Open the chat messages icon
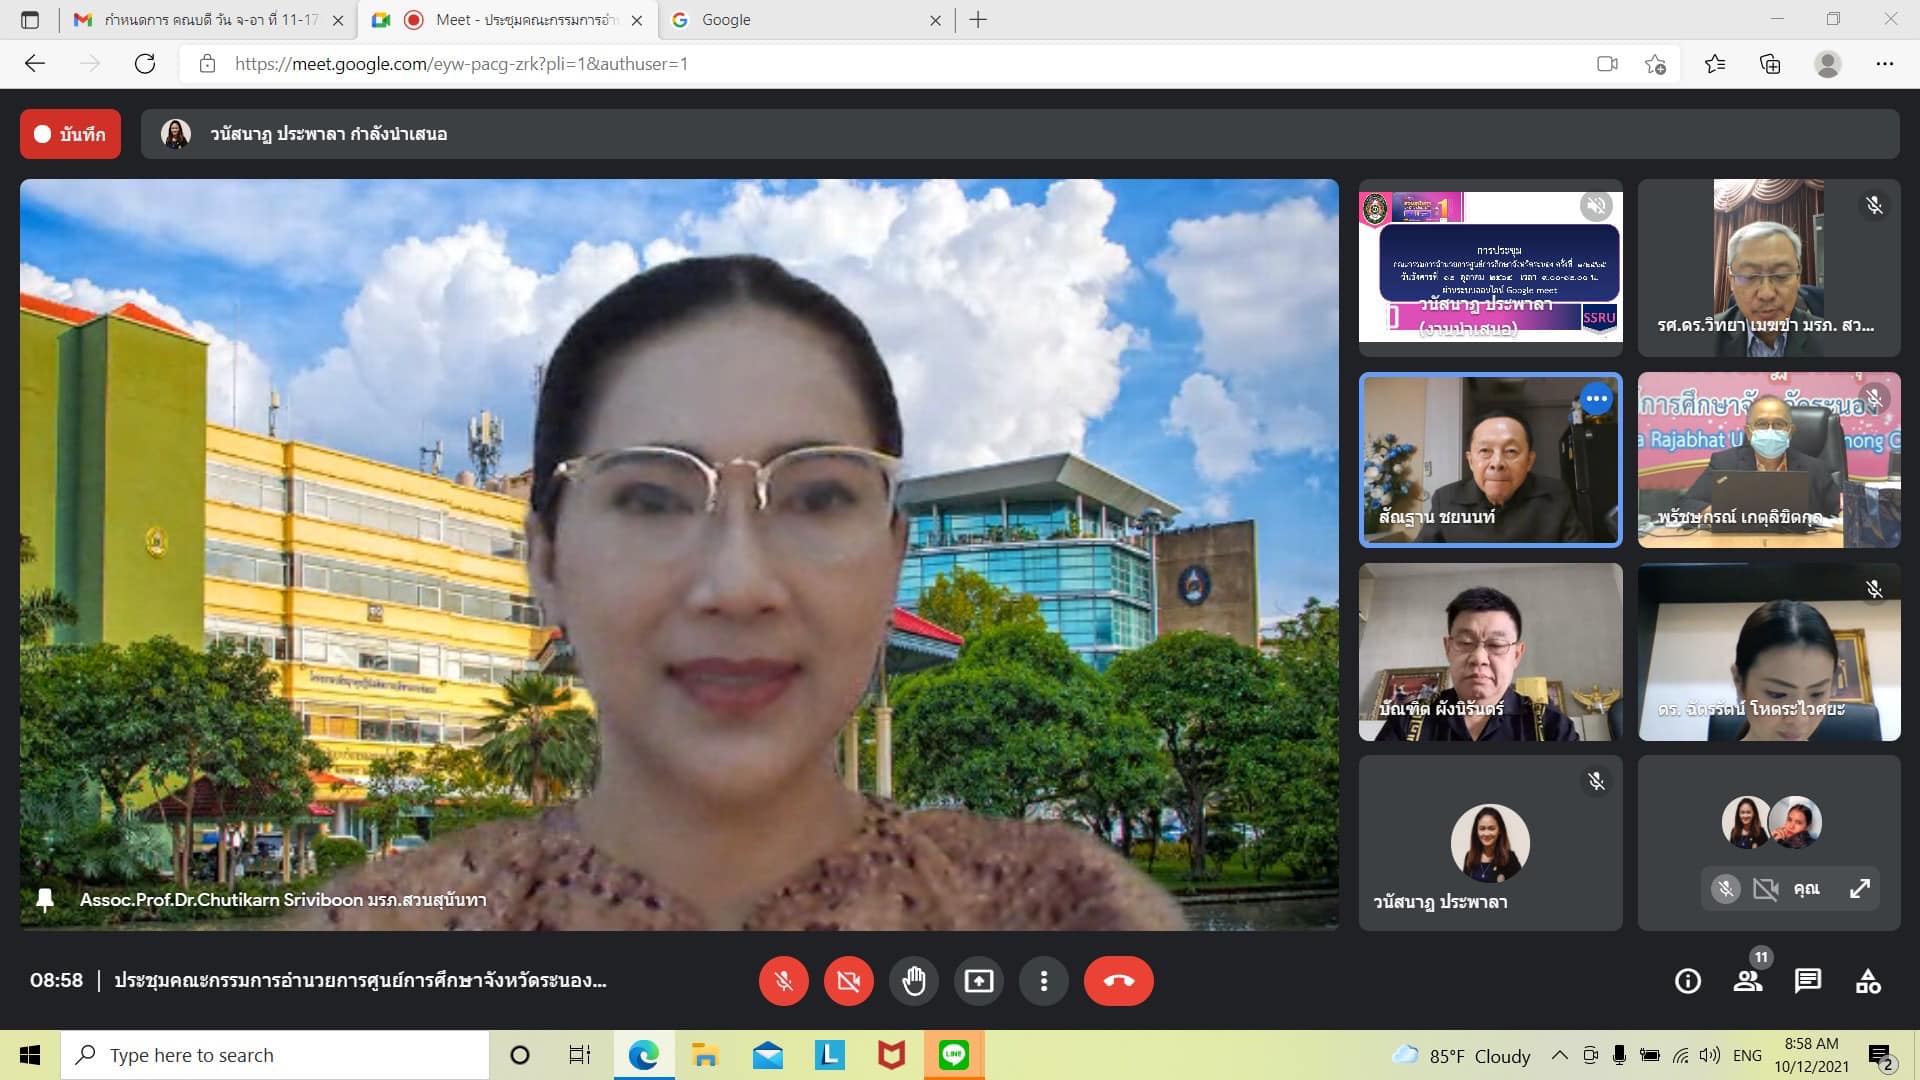 [x=1808, y=981]
